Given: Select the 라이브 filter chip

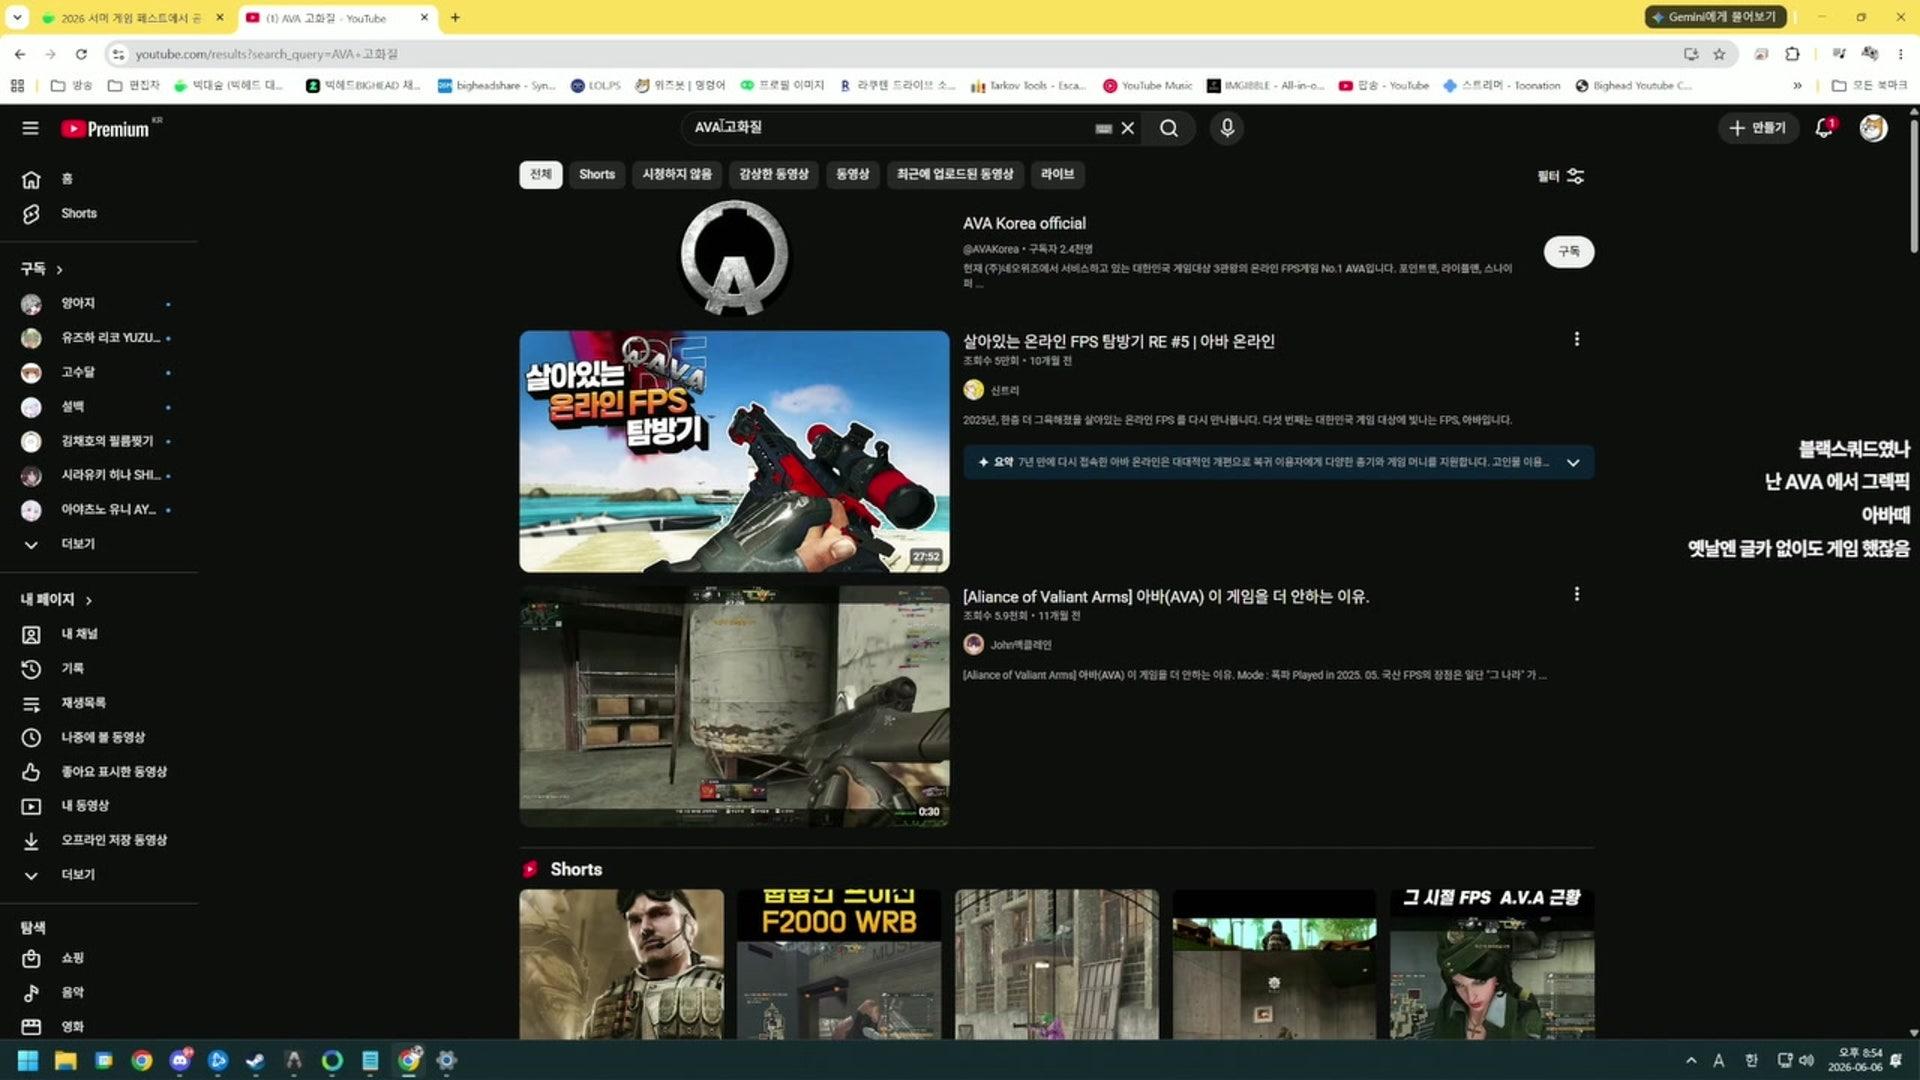Looking at the screenshot, I should [x=1058, y=174].
